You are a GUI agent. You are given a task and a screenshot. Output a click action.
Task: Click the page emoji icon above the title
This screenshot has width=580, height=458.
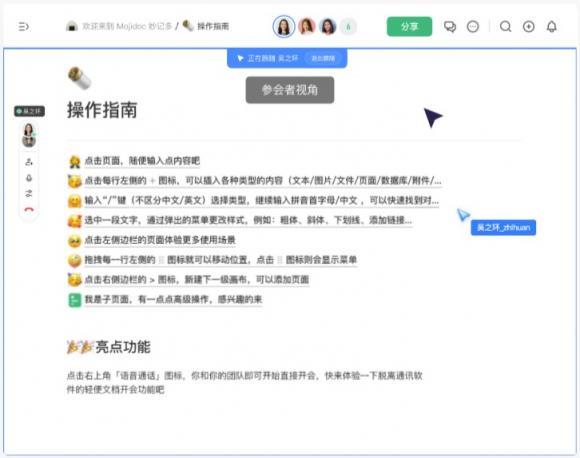[79, 78]
